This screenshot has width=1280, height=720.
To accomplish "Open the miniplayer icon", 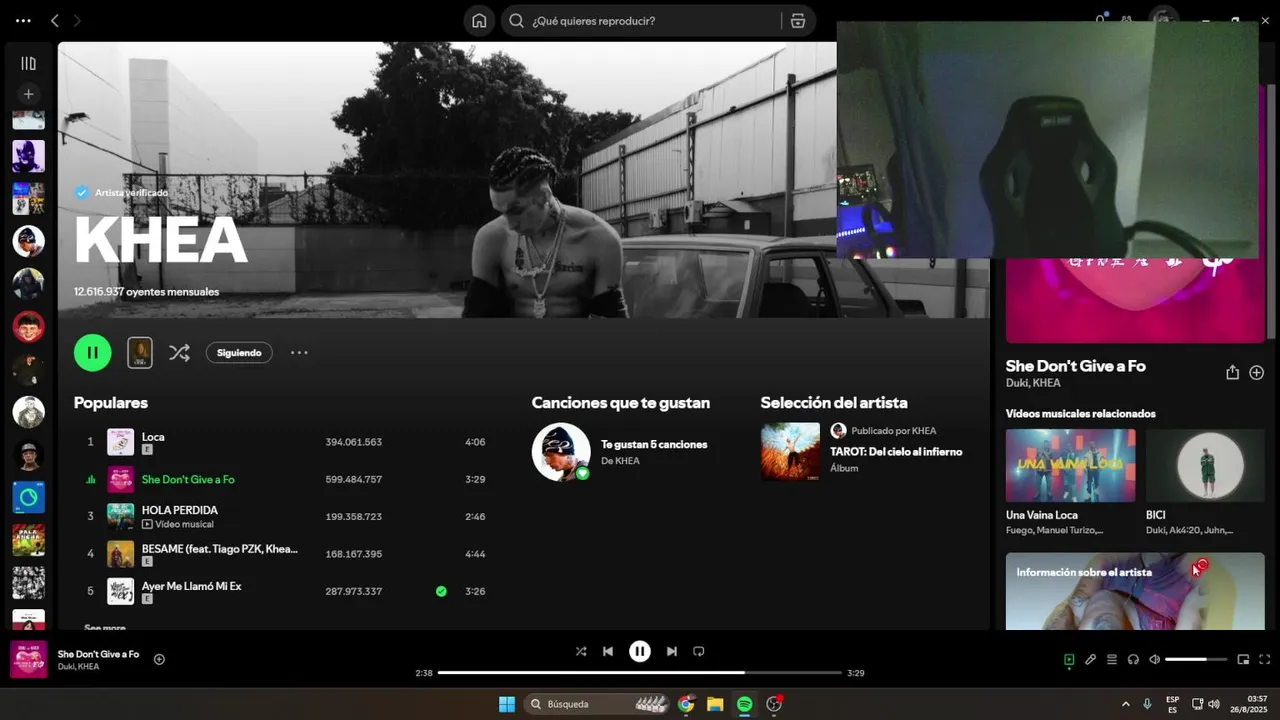I will [1243, 659].
